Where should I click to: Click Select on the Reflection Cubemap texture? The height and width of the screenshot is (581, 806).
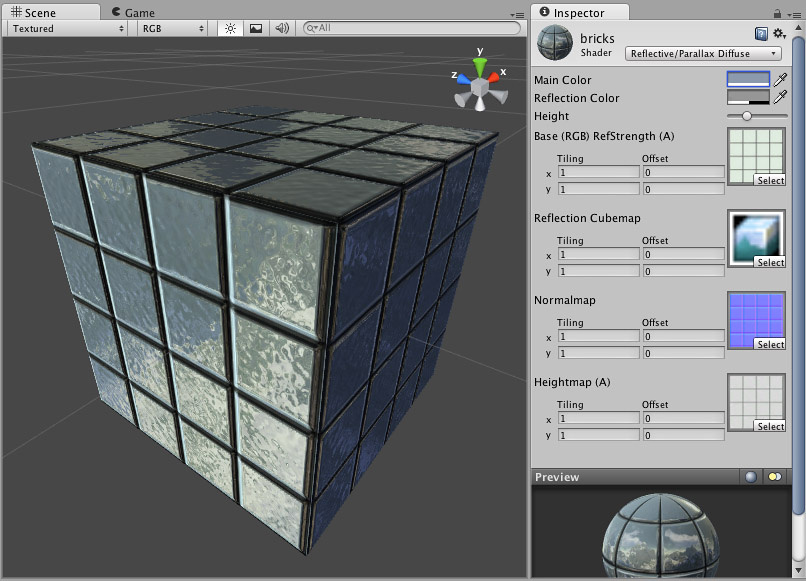[770, 262]
